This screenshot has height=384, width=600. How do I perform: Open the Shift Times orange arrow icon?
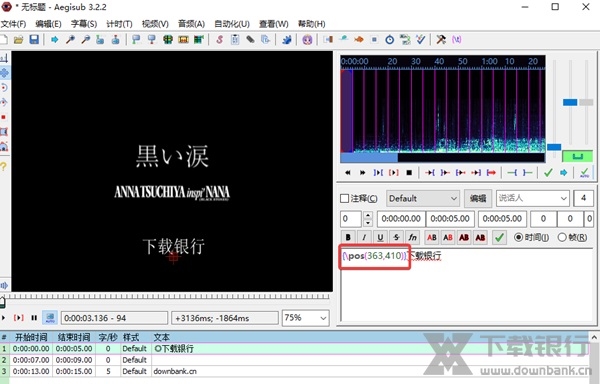tap(359, 39)
